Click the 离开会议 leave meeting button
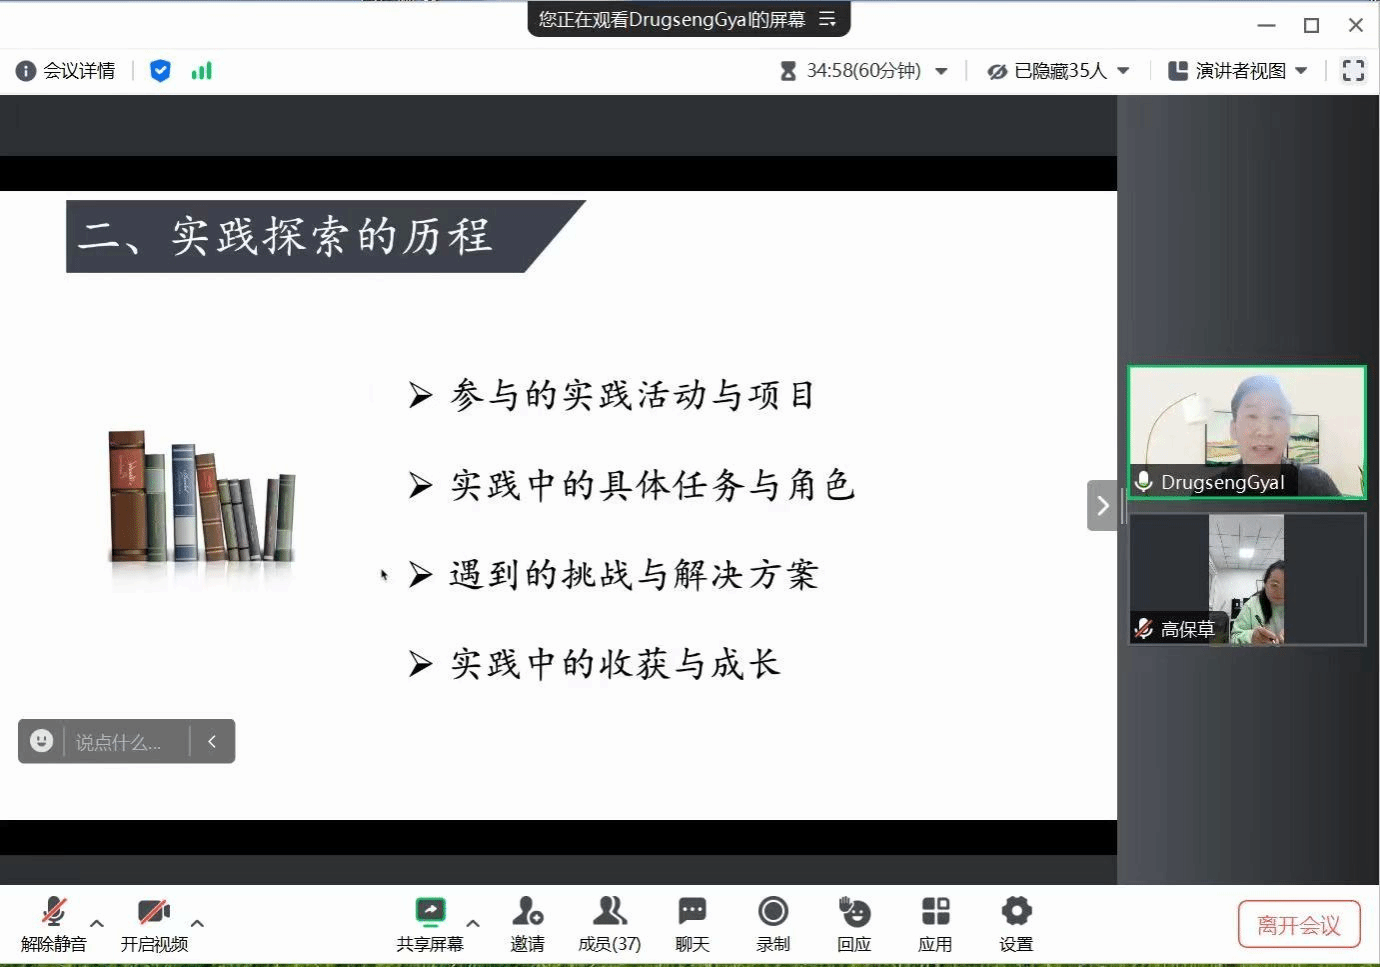Screen dimensions: 1380x967 point(1299,925)
